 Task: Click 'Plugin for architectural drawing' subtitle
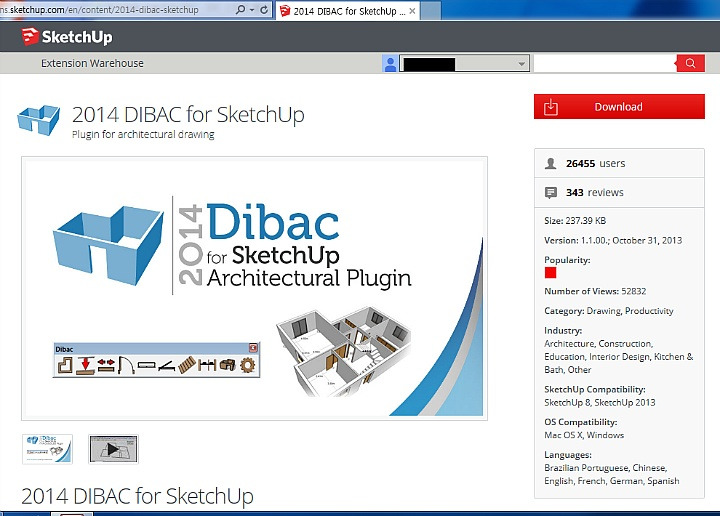(x=143, y=135)
